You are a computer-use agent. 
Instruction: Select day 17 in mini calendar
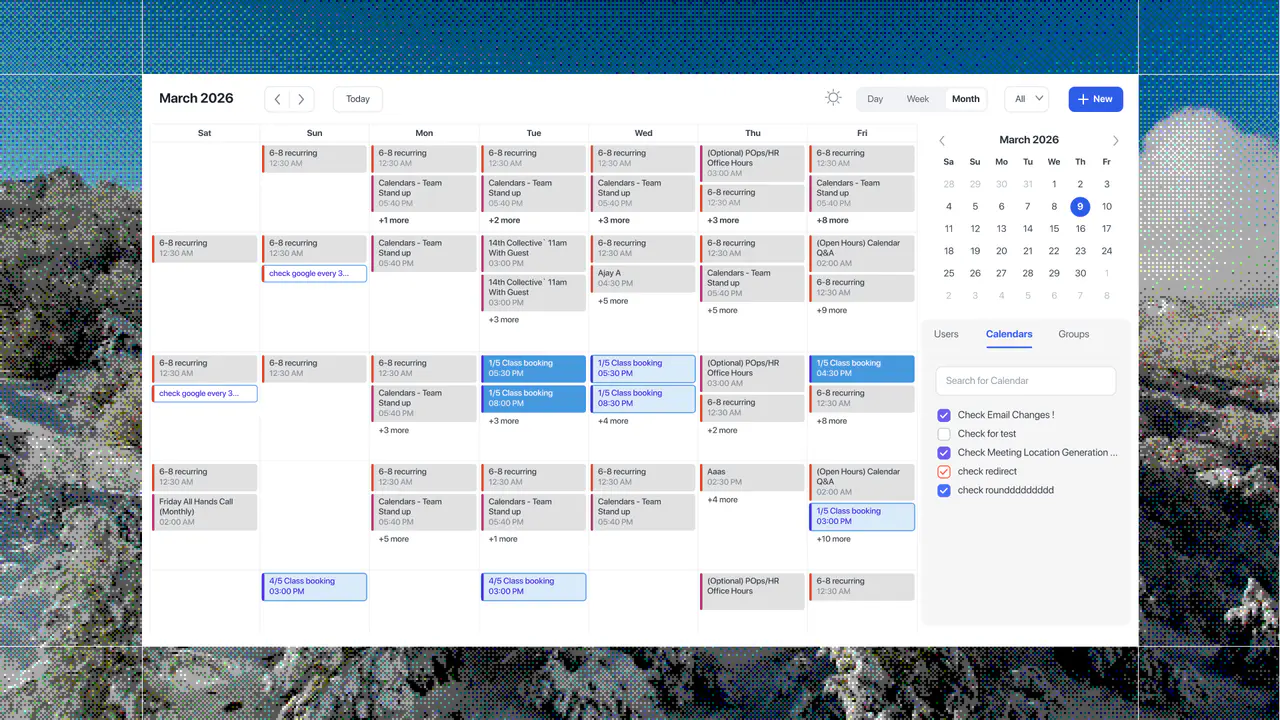1107,229
